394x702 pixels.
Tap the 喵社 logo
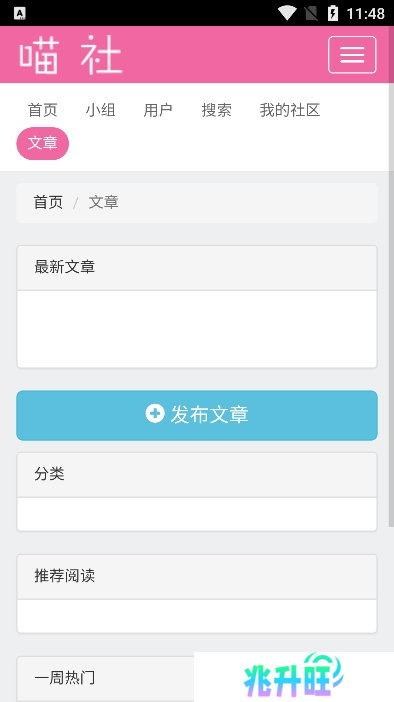click(x=70, y=55)
